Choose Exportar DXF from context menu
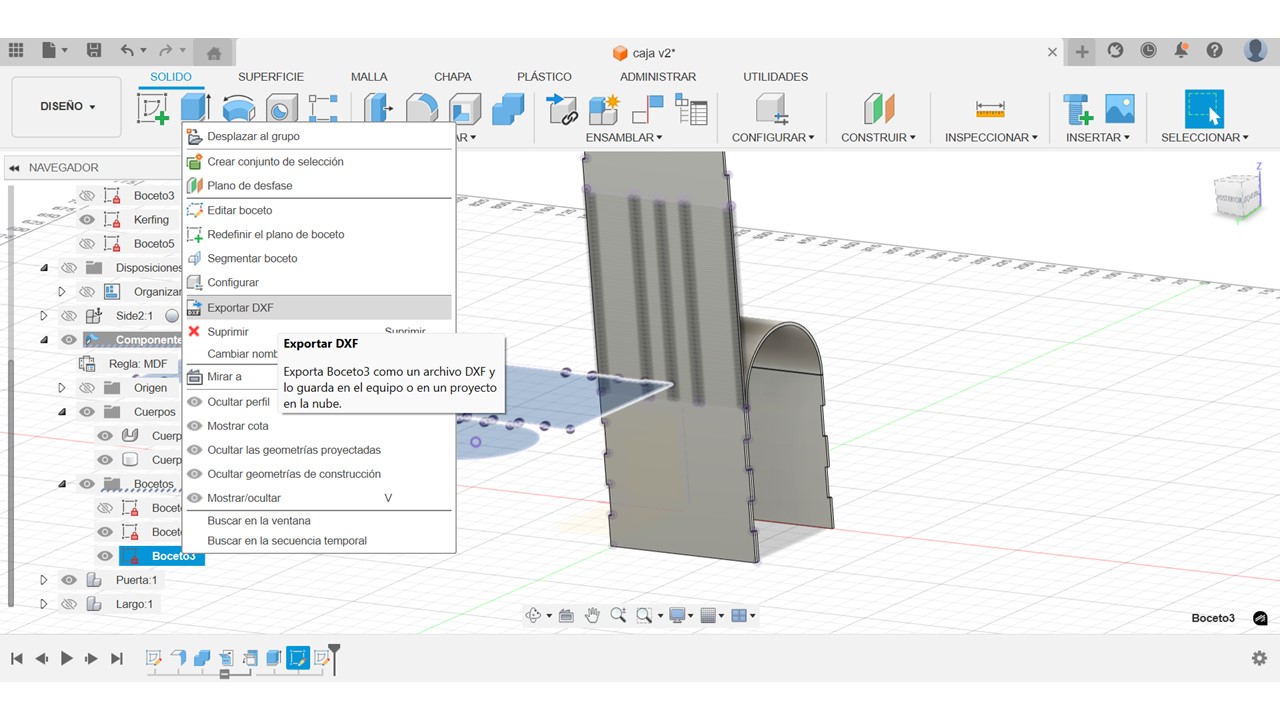Screen dimensions: 1280x720 click(x=240, y=308)
